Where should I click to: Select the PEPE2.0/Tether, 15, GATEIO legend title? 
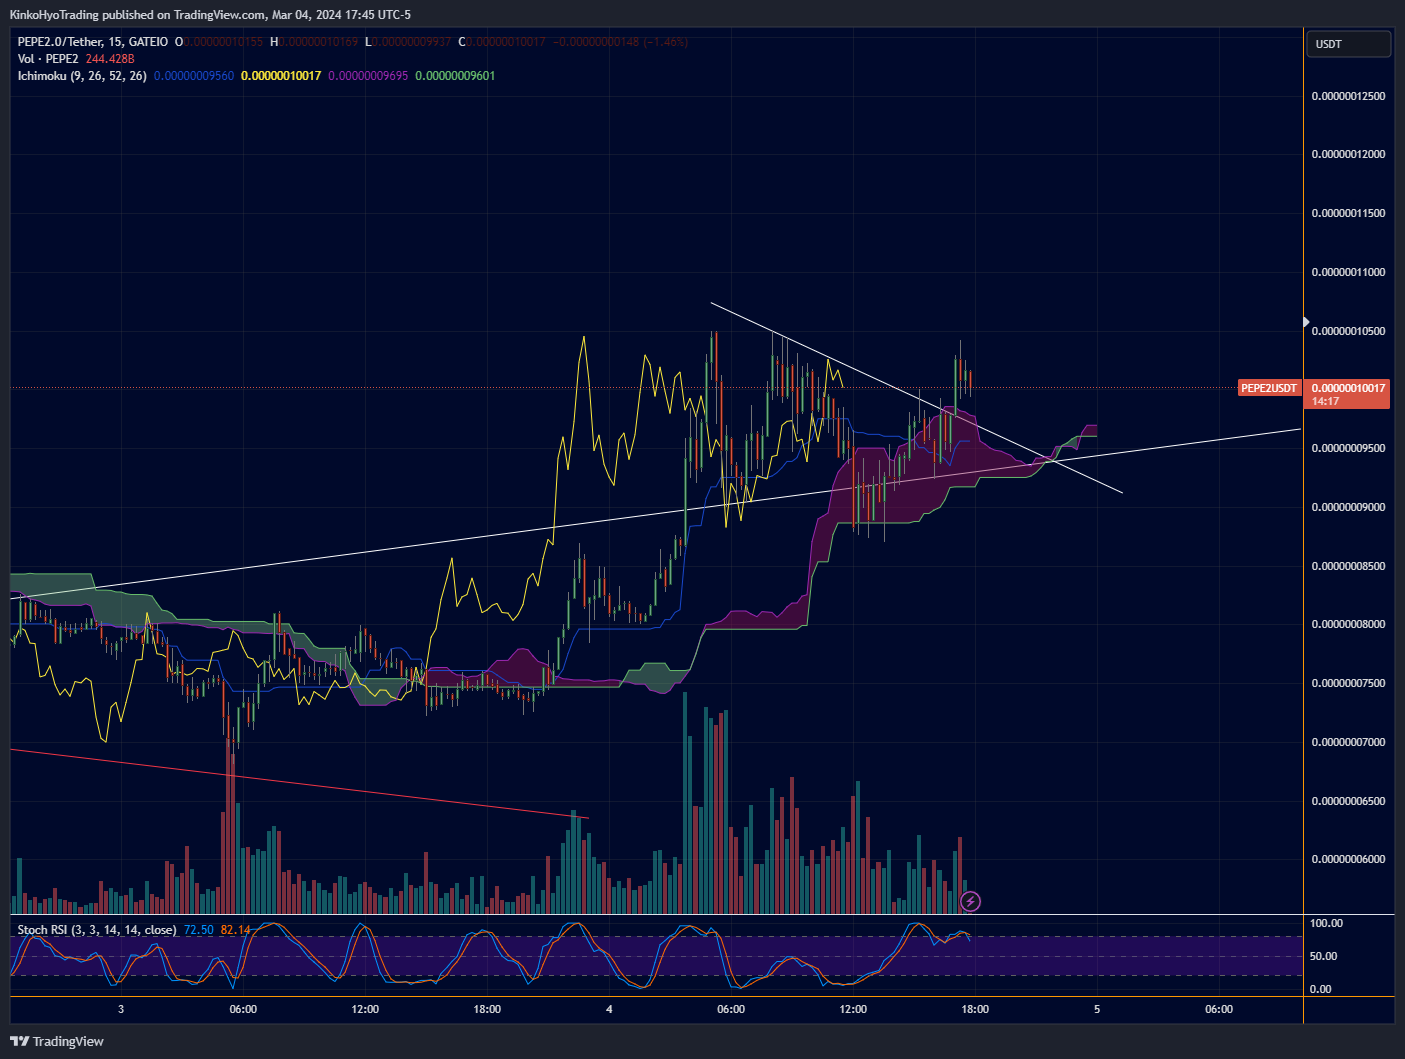pos(93,42)
